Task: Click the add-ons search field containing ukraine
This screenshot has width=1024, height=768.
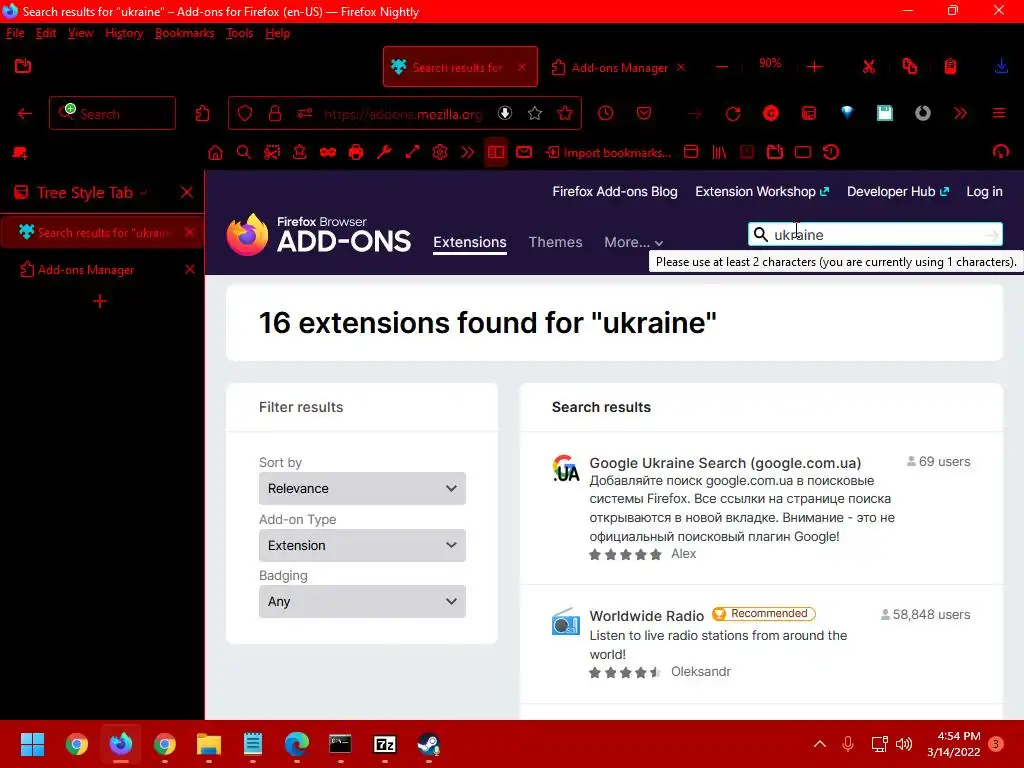Action: point(875,234)
